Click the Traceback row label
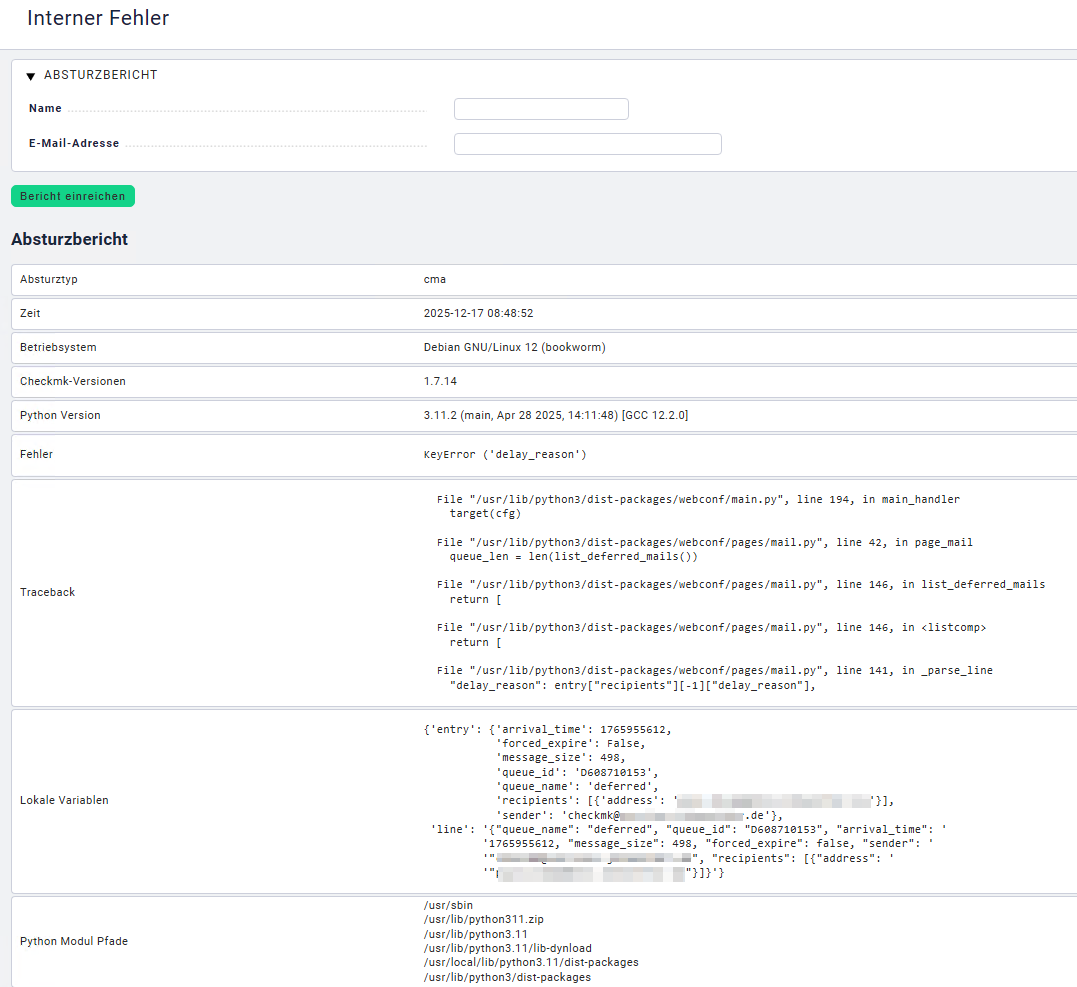1077x987 pixels. click(x=48, y=593)
